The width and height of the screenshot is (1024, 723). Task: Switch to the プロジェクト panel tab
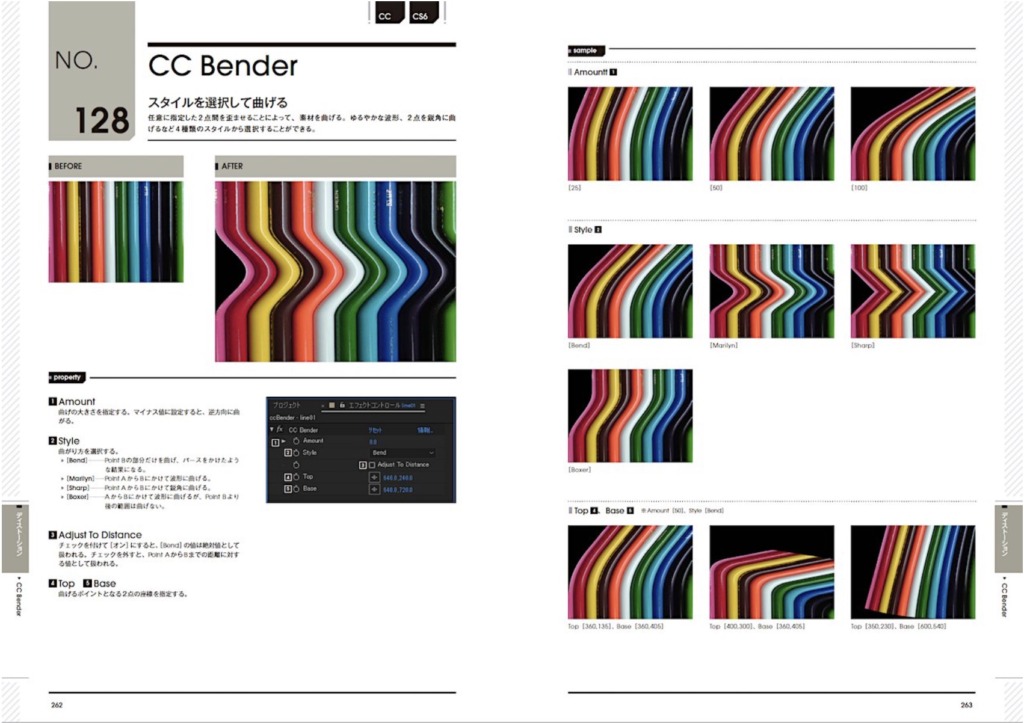[x=287, y=406]
